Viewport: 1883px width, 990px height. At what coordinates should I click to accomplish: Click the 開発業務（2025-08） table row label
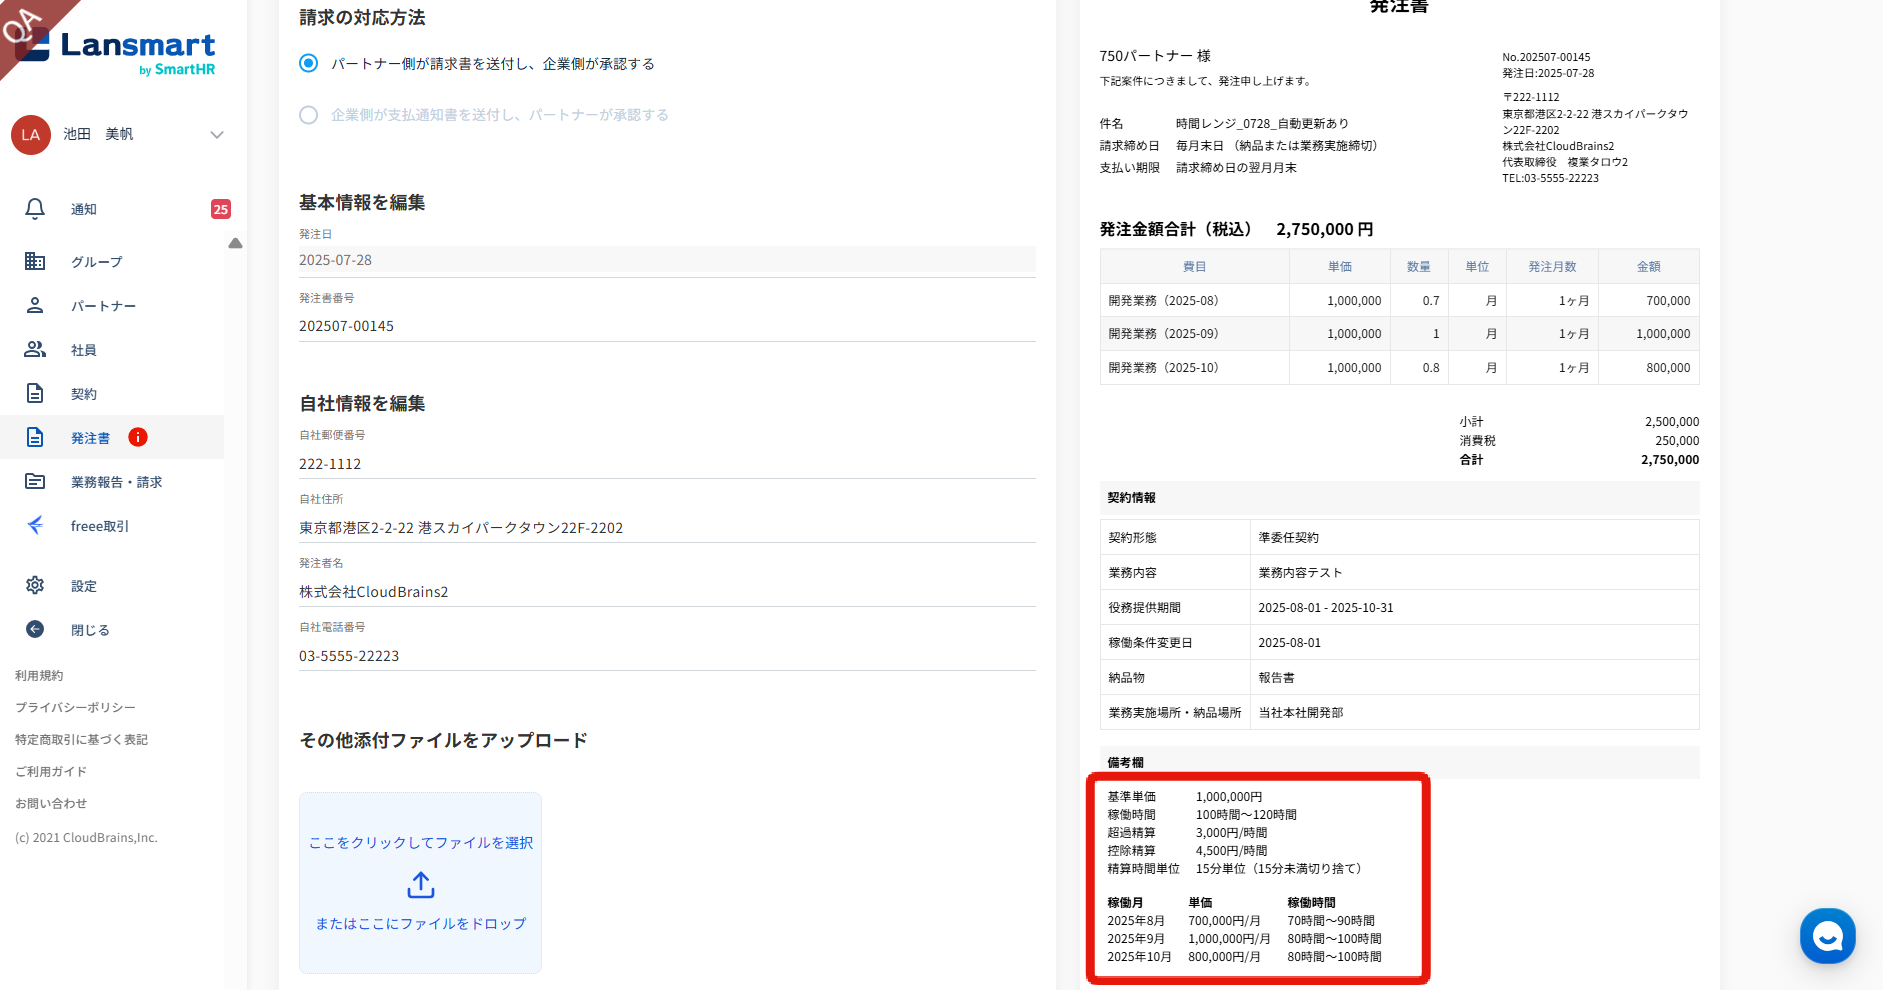[x=1163, y=301]
